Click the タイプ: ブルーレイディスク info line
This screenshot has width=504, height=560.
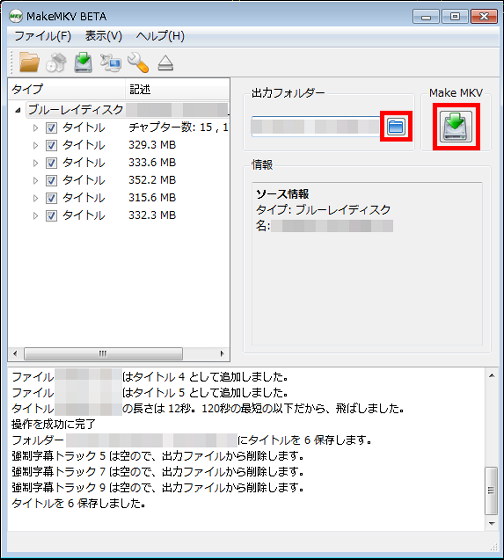pos(323,210)
